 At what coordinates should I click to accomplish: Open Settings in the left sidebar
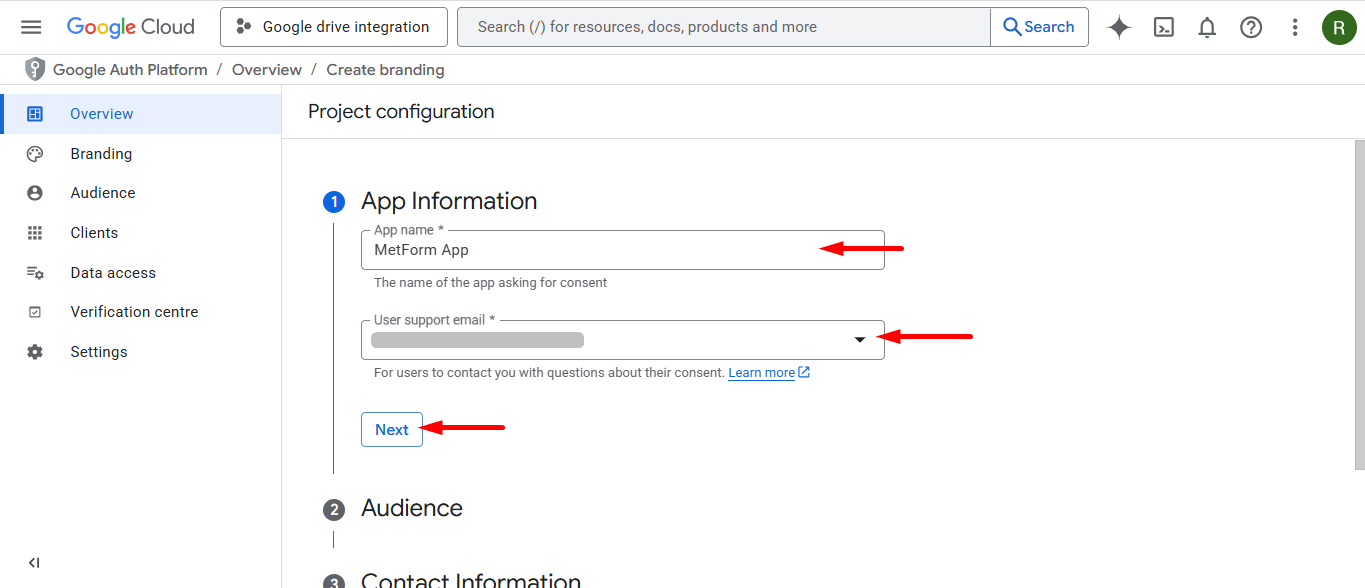[x=99, y=351]
